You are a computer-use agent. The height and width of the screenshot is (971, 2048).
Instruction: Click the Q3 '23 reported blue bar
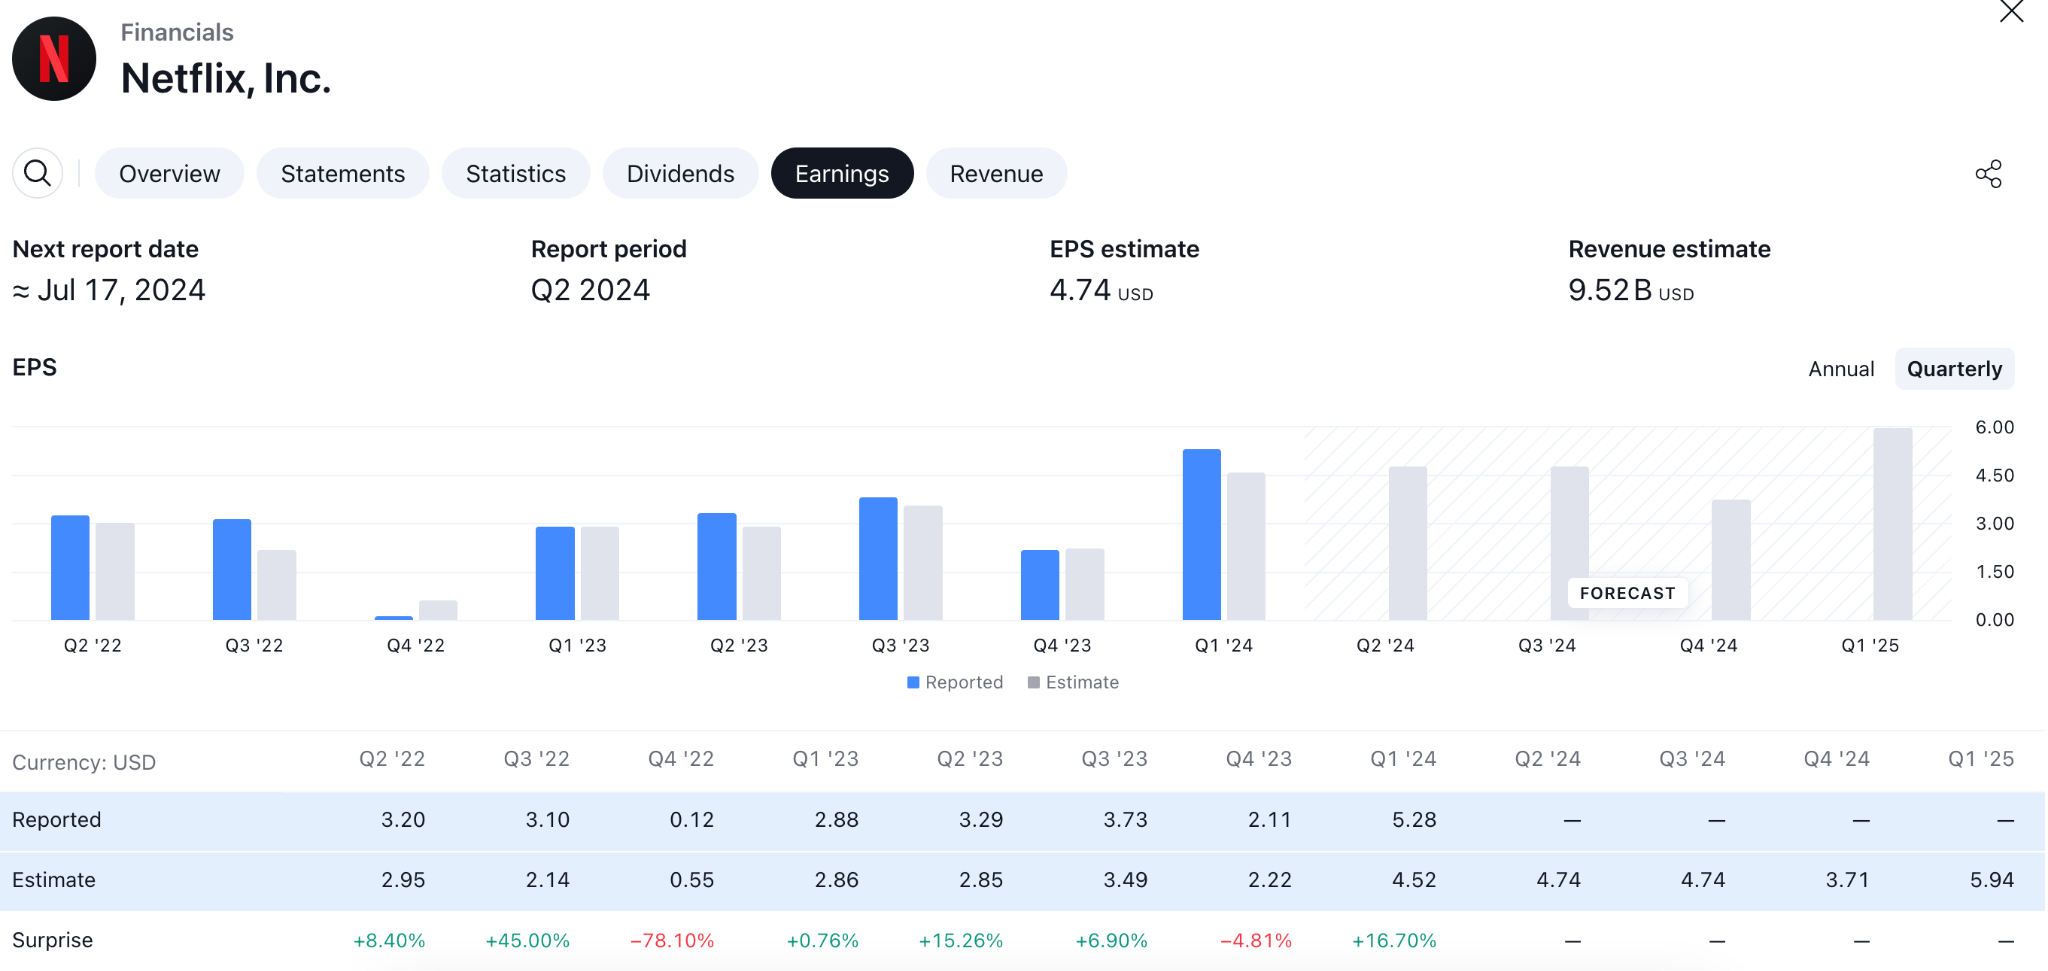[878, 559]
